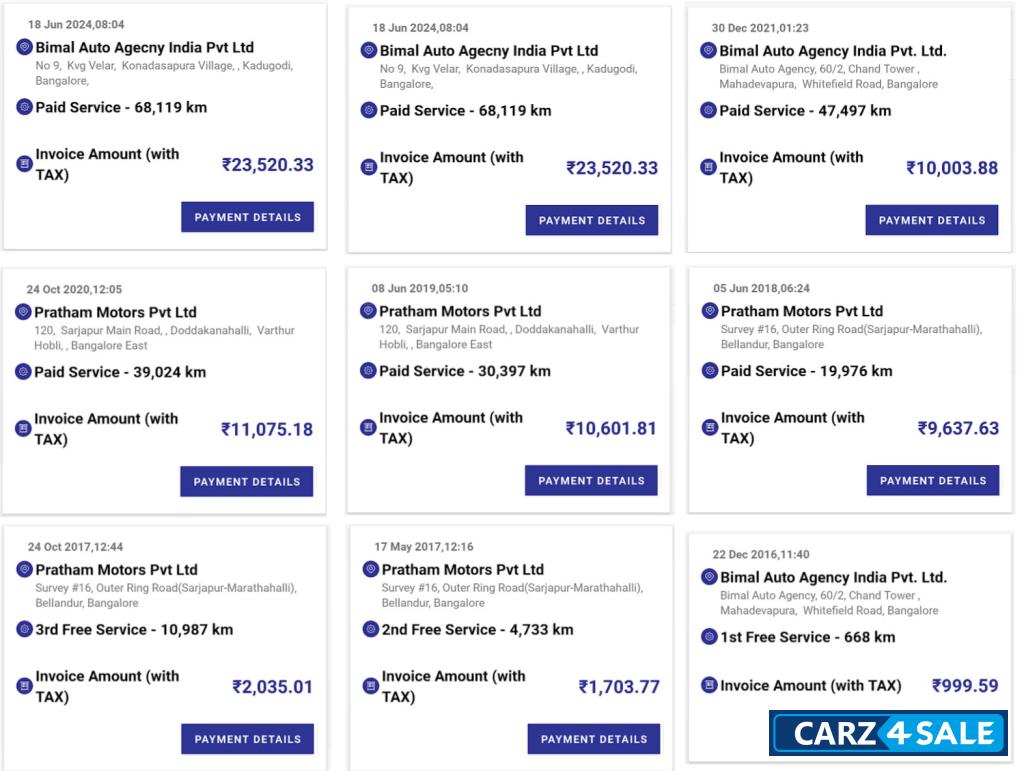1024x771 pixels.
Task: Open PAYMENT DETAILS on the ₹10,003.88 invoice card
Action: coord(932,220)
